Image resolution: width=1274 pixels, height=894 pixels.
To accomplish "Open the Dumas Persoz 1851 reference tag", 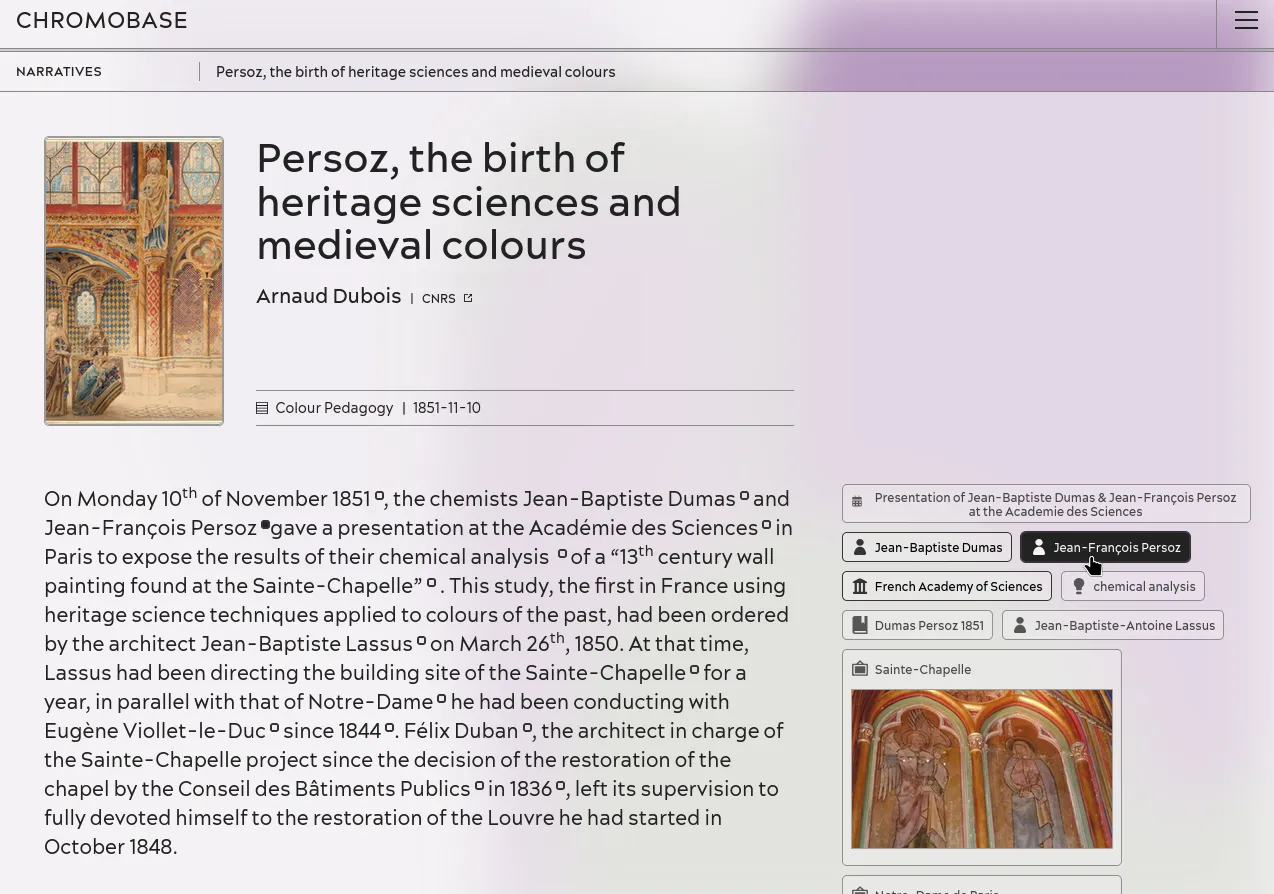I will click(917, 626).
